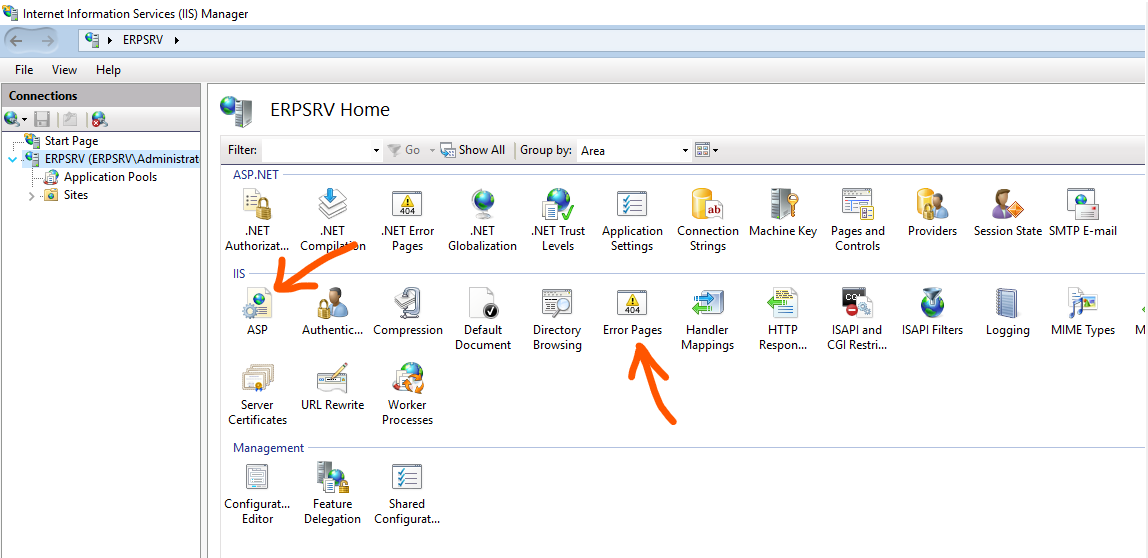Open Authentication feature
Image resolution: width=1148 pixels, height=558 pixels.
click(332, 313)
